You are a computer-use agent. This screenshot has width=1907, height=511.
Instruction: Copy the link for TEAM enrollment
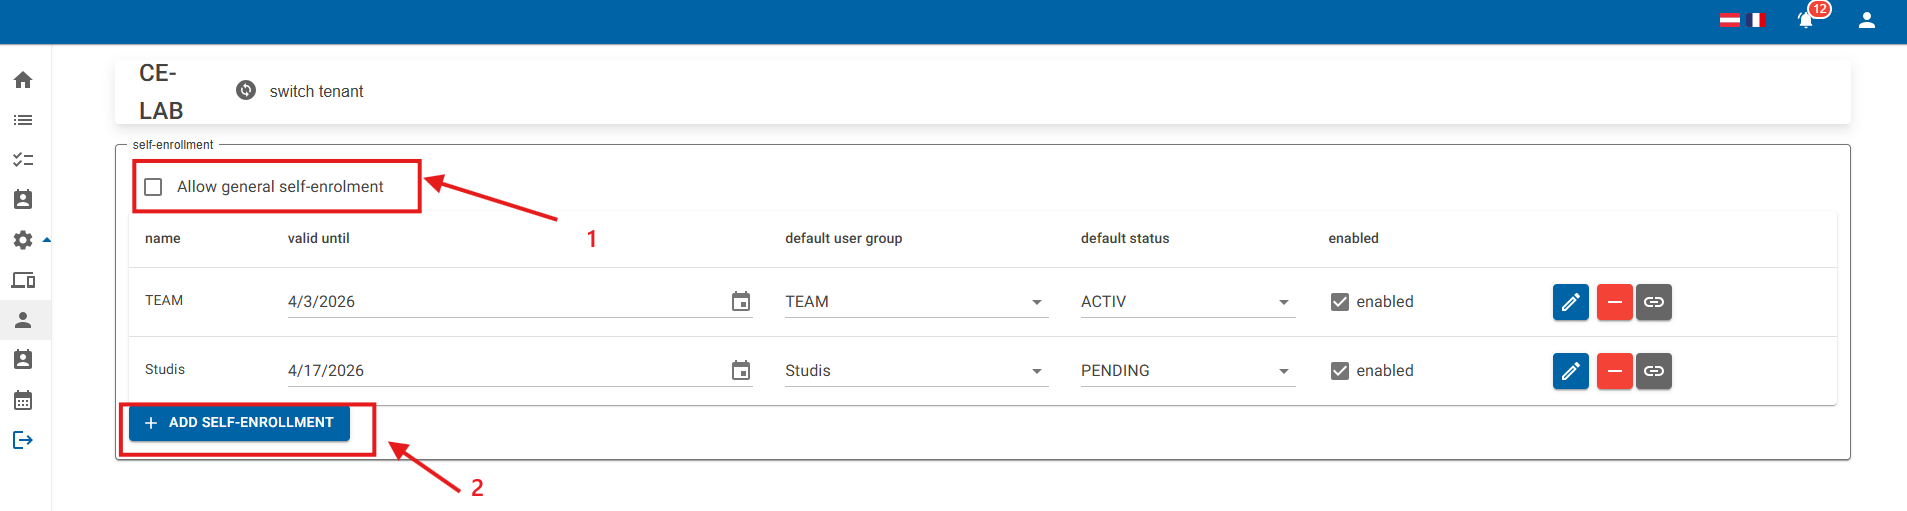(x=1654, y=302)
